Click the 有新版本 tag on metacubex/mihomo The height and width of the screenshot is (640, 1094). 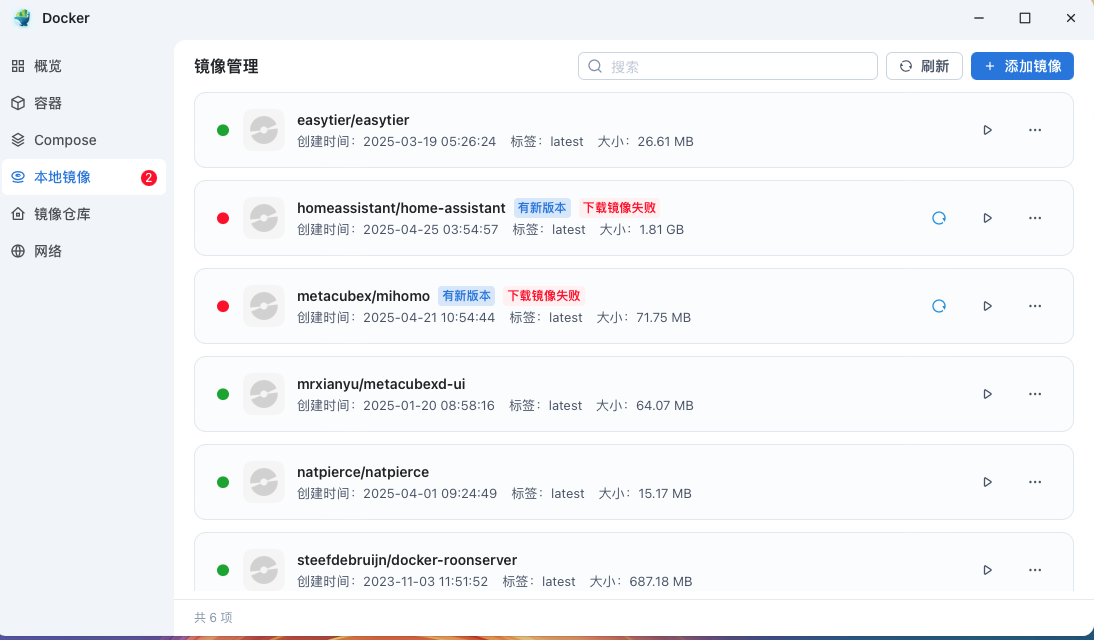[467, 296]
